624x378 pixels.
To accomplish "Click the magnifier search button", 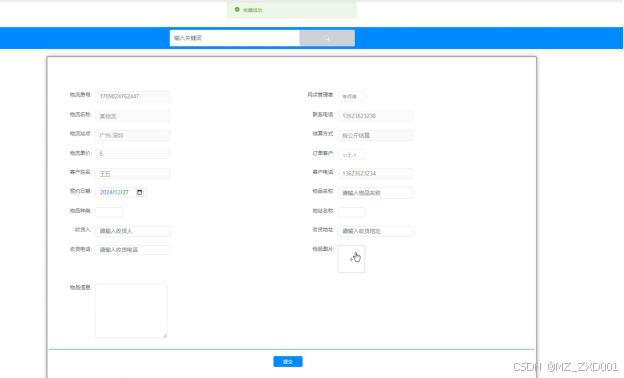I will (327, 38).
